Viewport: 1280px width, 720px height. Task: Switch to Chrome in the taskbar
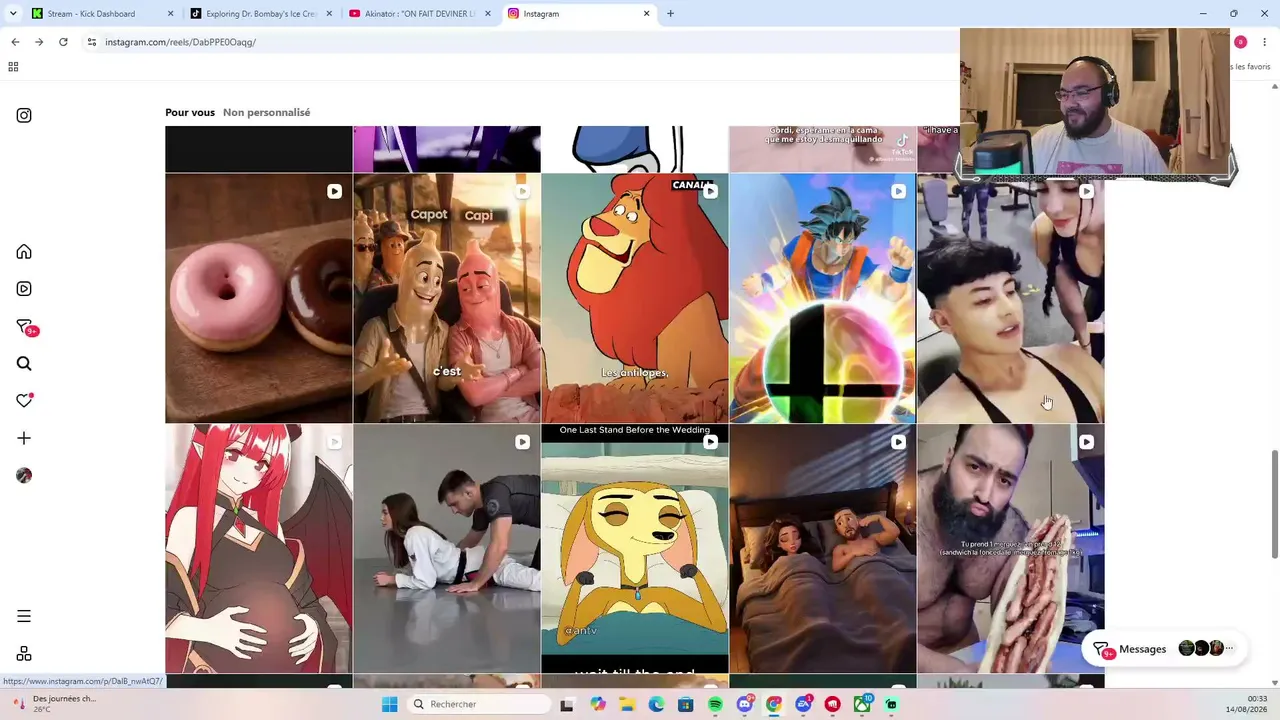774,704
